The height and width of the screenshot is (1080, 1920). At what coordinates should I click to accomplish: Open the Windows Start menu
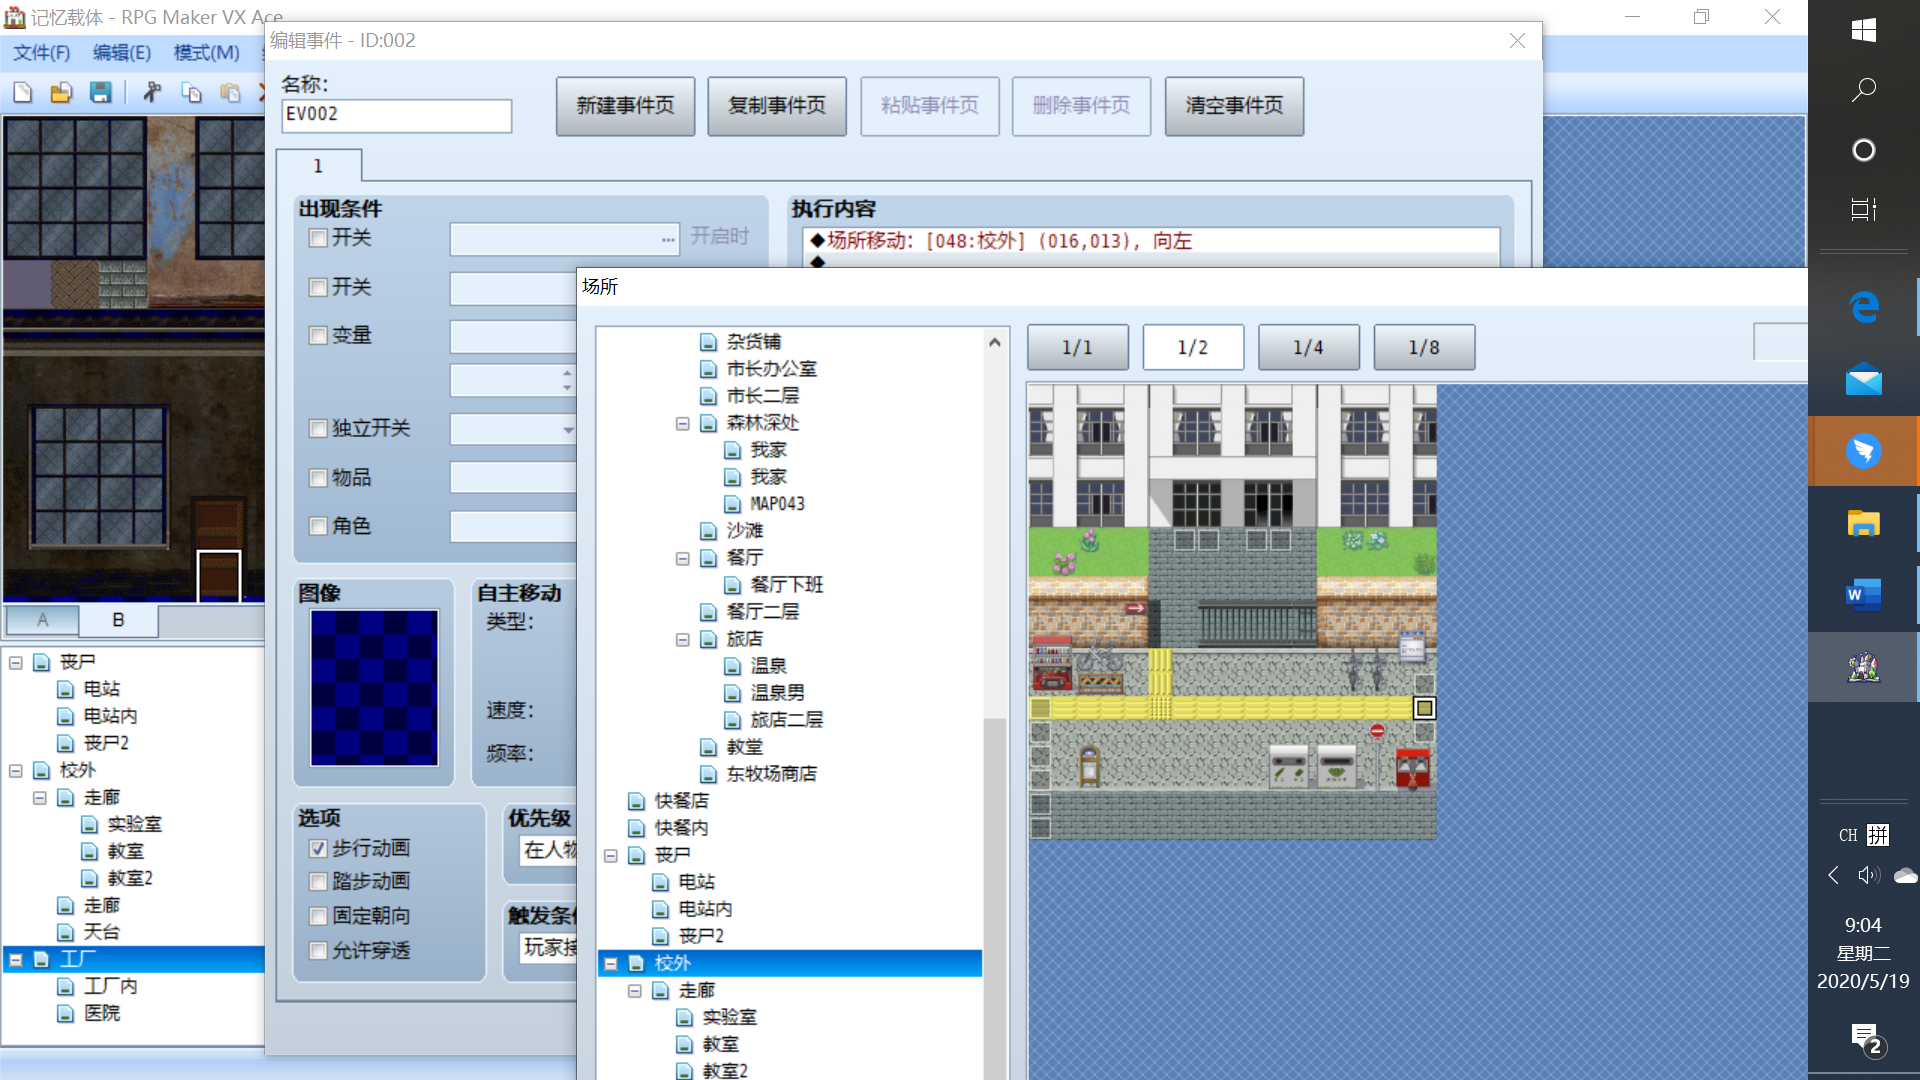pyautogui.click(x=1863, y=30)
